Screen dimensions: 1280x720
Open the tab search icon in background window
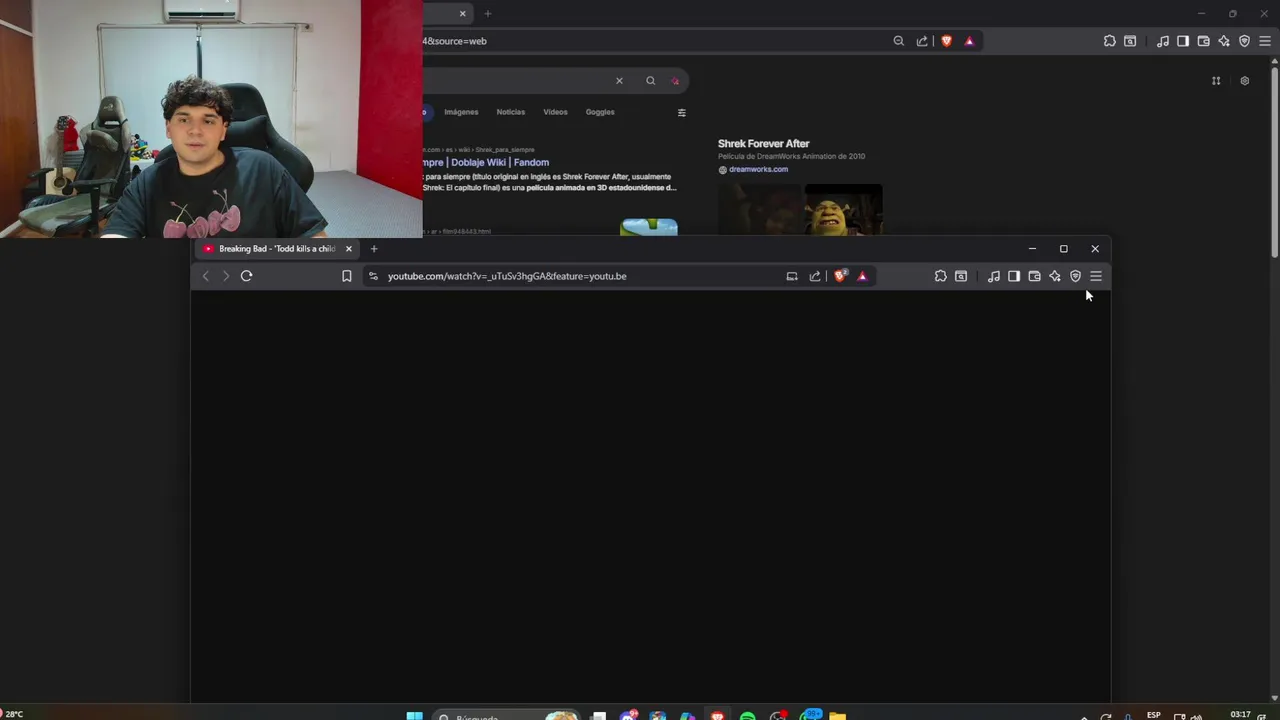pos(1130,41)
